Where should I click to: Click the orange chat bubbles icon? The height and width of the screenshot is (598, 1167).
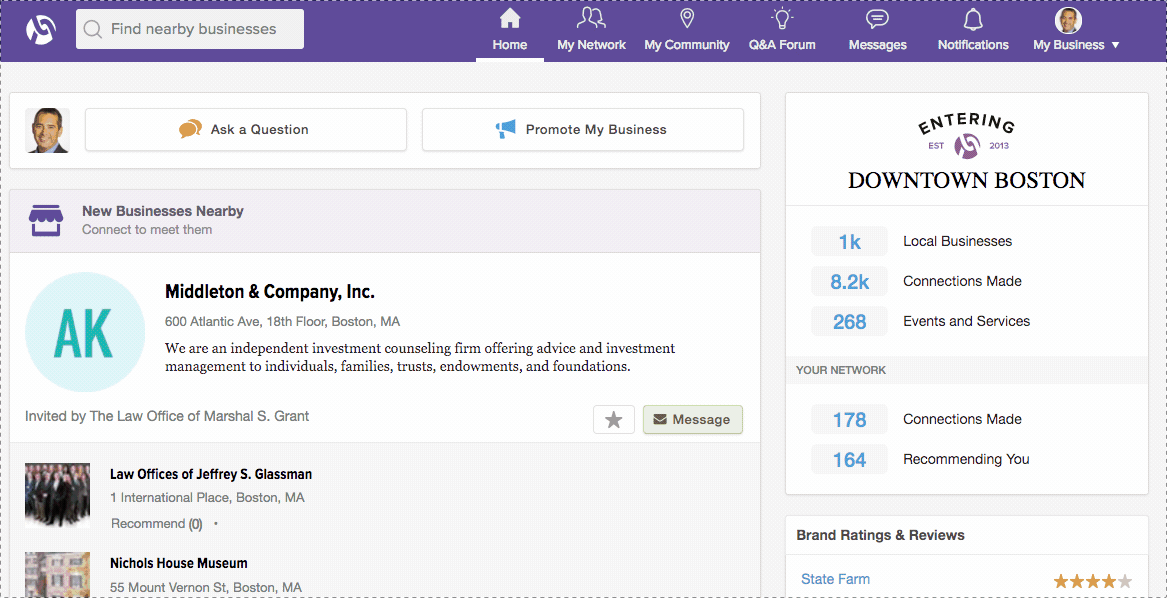[191, 129]
